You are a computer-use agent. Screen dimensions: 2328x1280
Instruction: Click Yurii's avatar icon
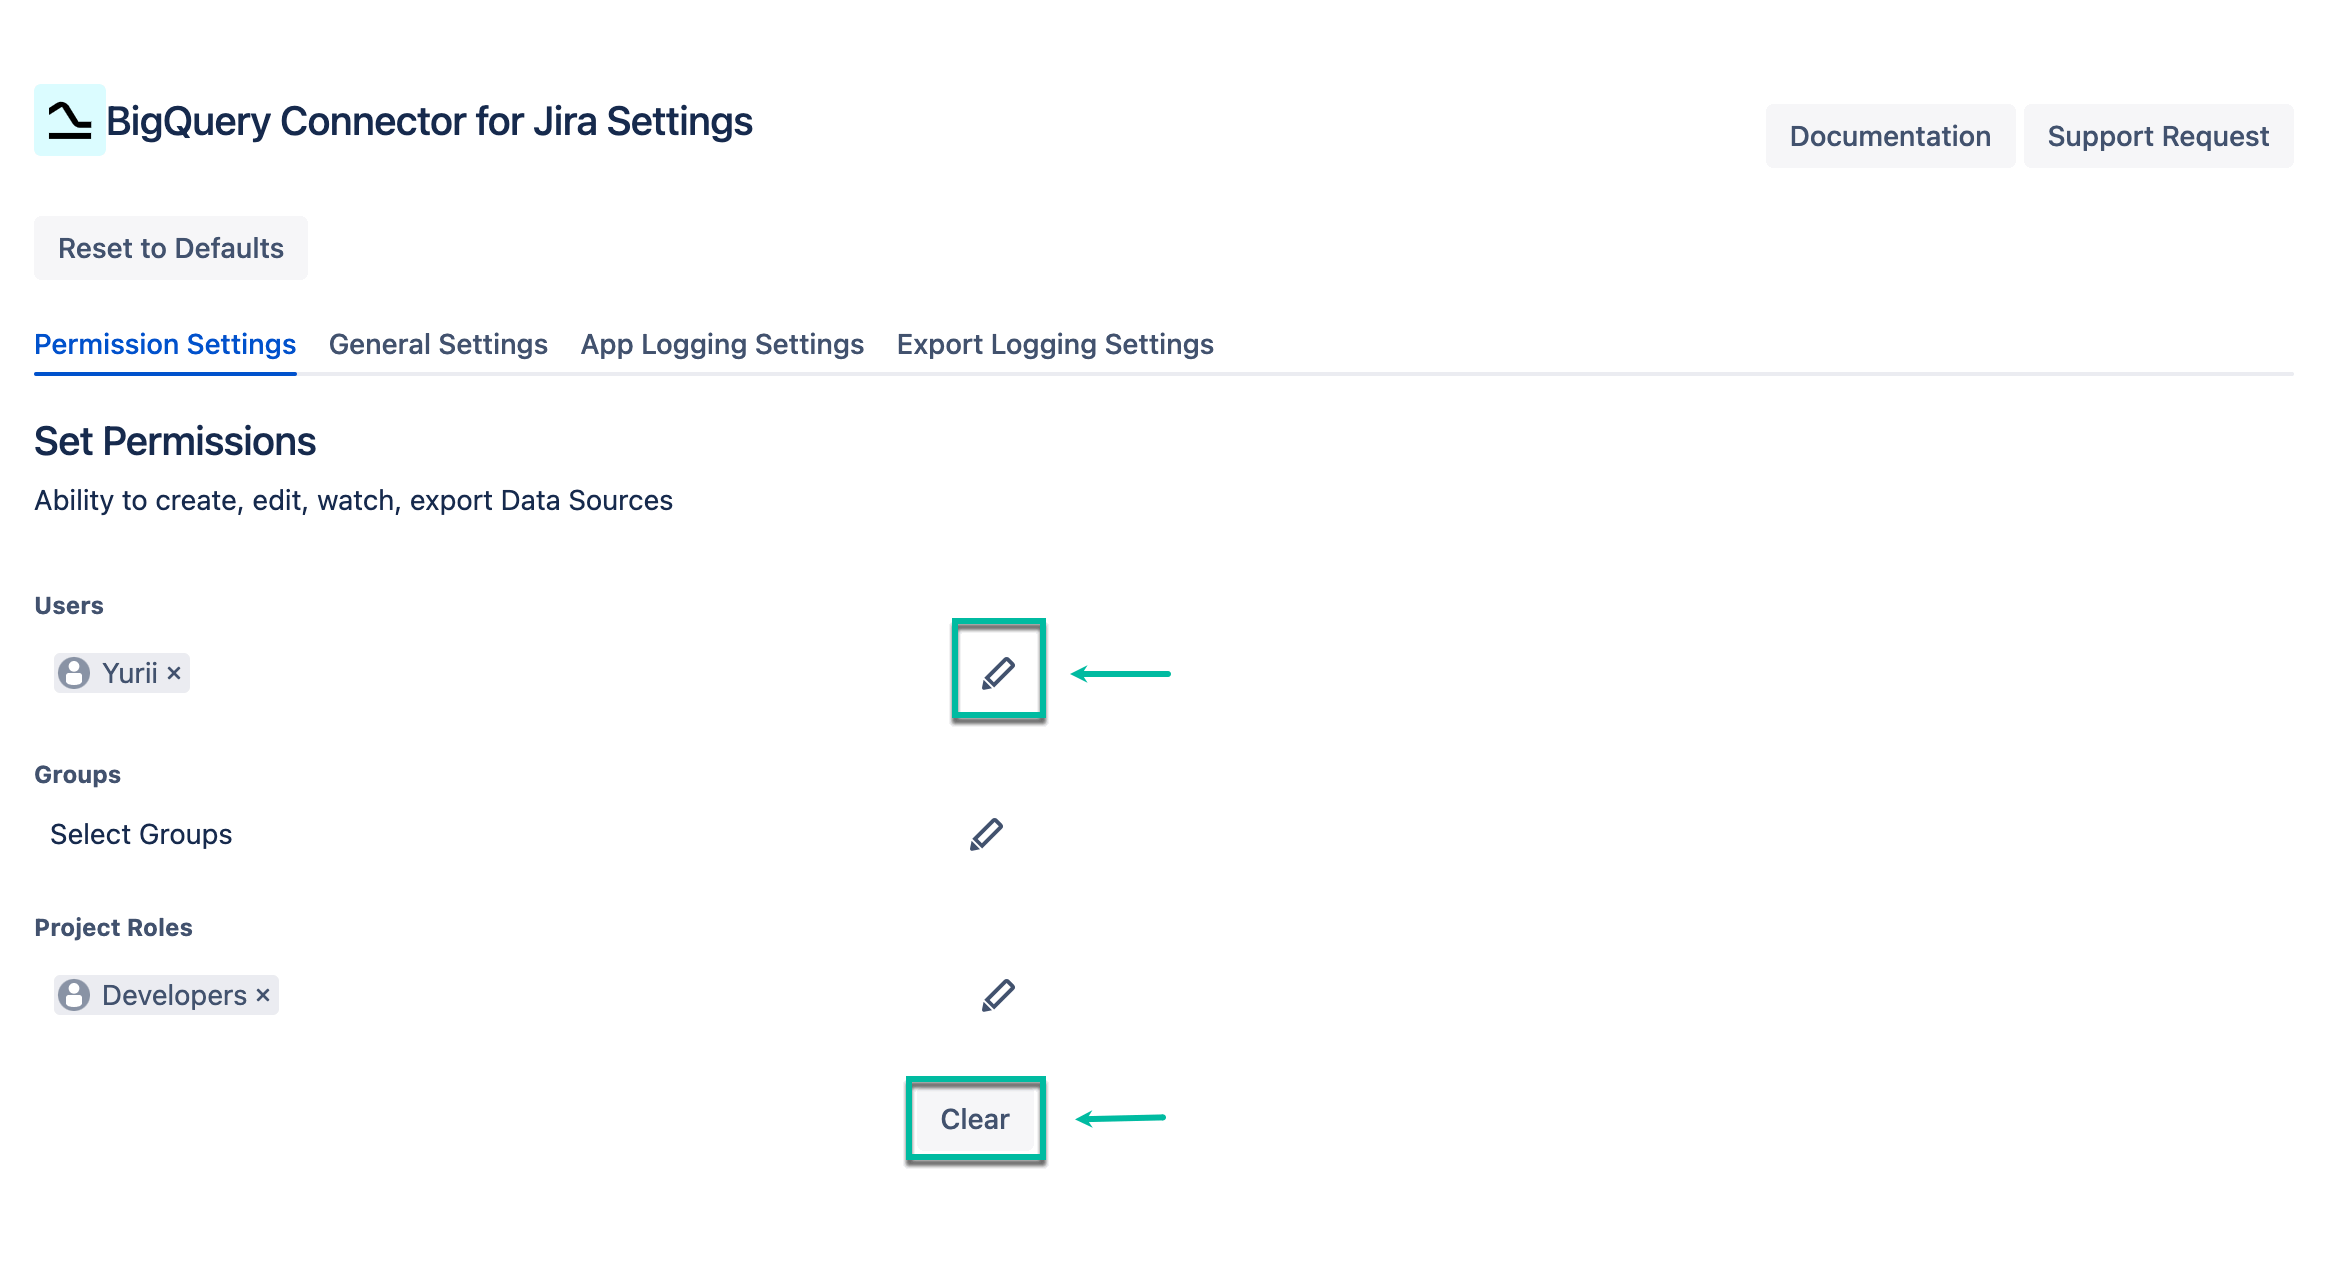point(73,672)
